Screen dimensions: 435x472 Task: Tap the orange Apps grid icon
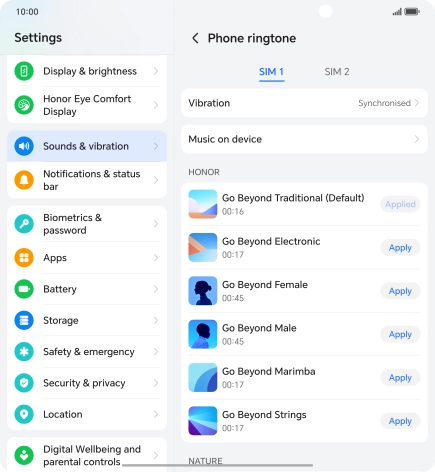tap(24, 258)
